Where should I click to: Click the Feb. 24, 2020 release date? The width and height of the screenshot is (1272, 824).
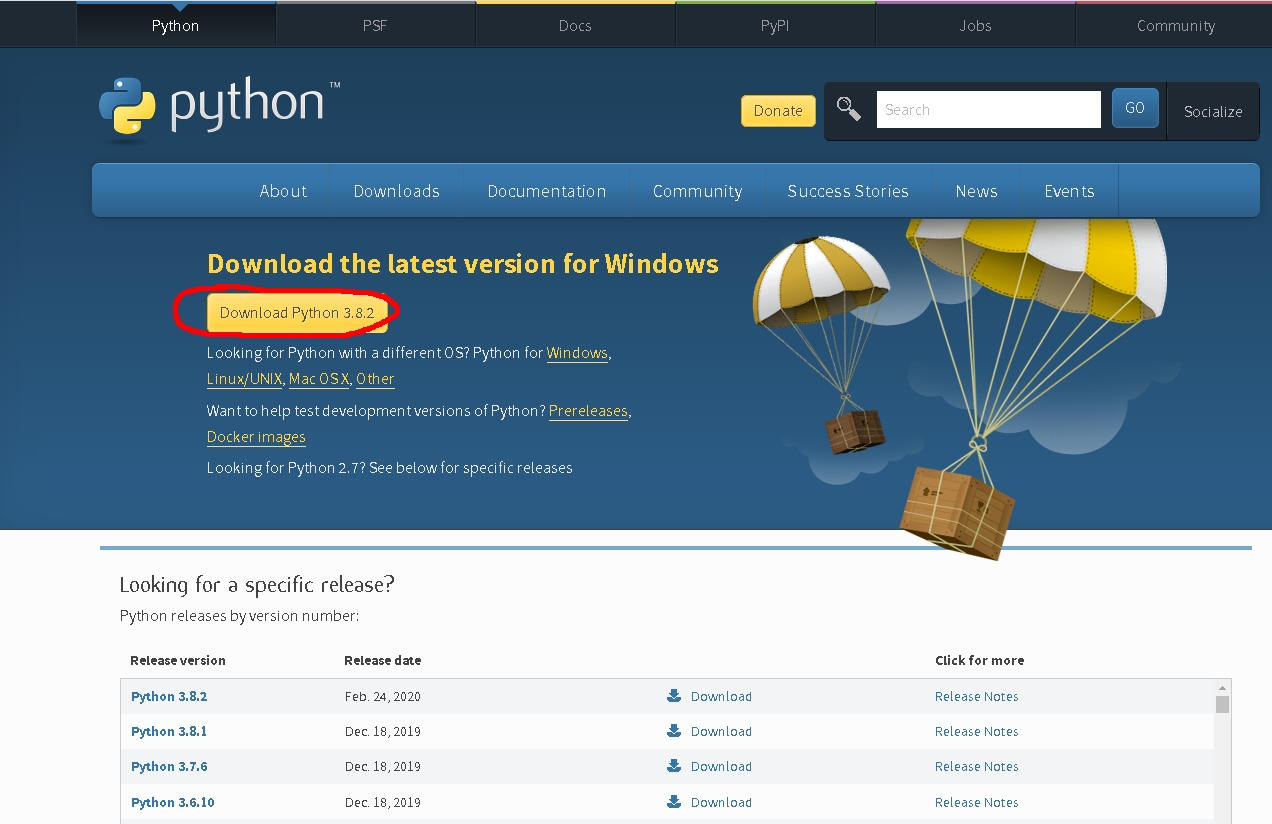click(383, 696)
